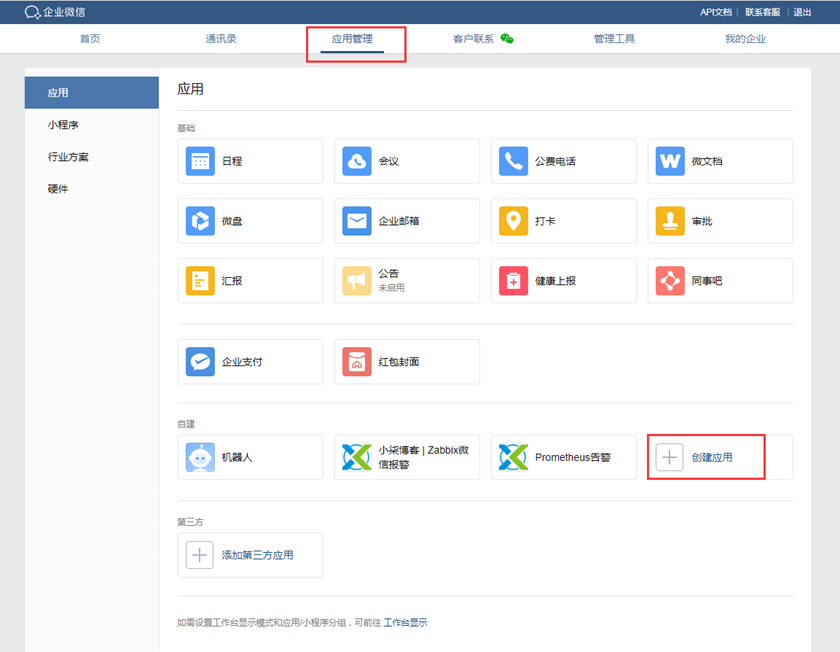Click the 企业邮箱 envelope icon
The width and height of the screenshot is (840, 652).
pos(357,221)
